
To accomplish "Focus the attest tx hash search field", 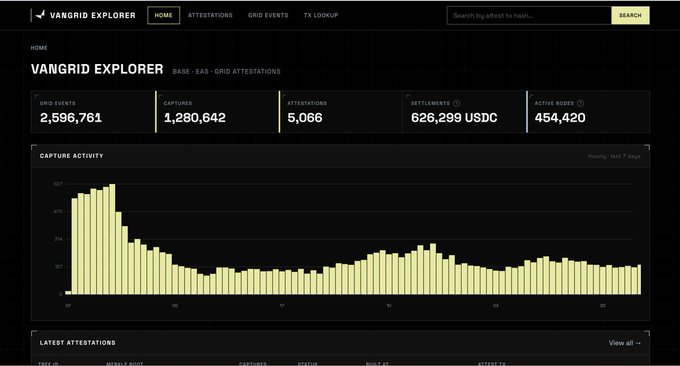I will 529,16.
